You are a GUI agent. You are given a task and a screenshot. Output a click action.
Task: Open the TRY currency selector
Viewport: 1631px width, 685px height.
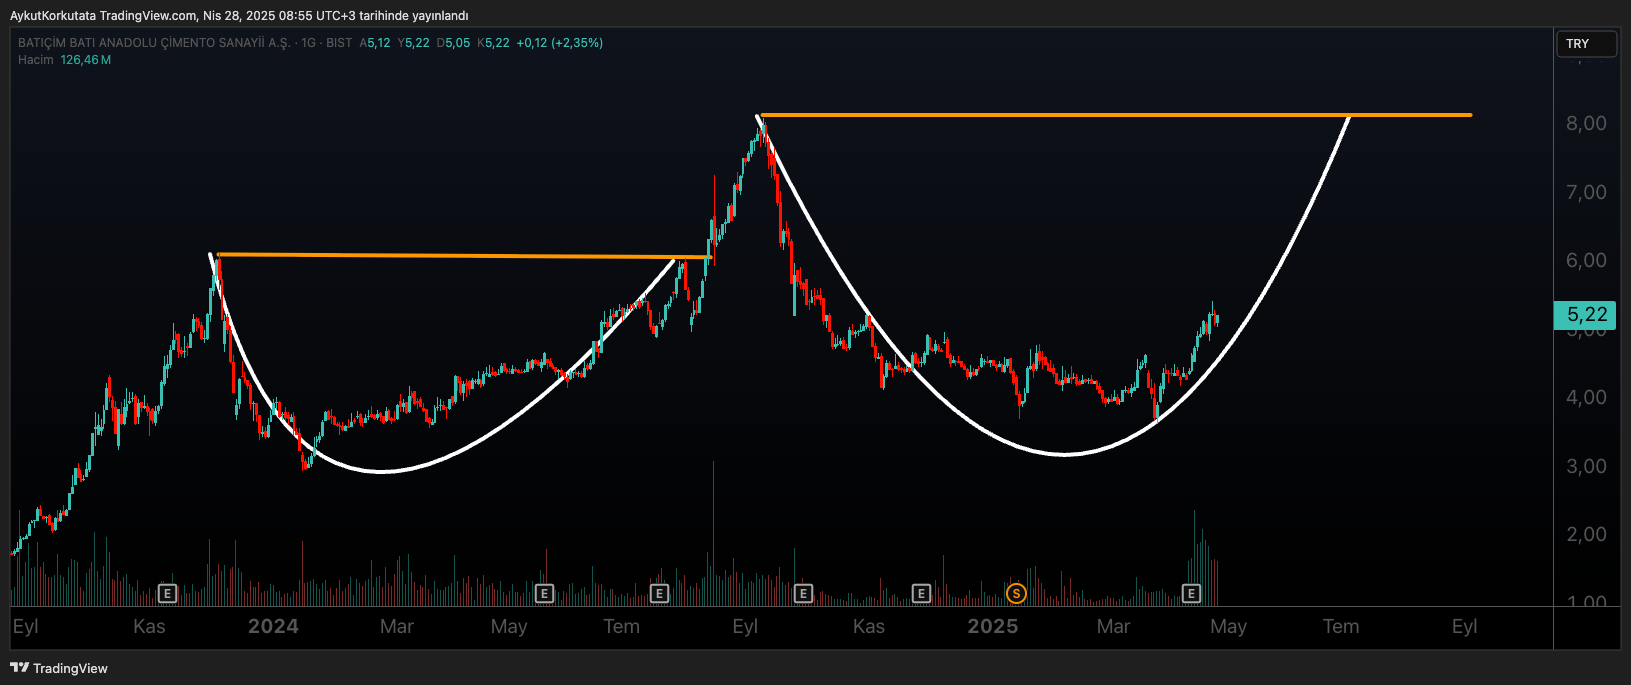click(x=1586, y=44)
